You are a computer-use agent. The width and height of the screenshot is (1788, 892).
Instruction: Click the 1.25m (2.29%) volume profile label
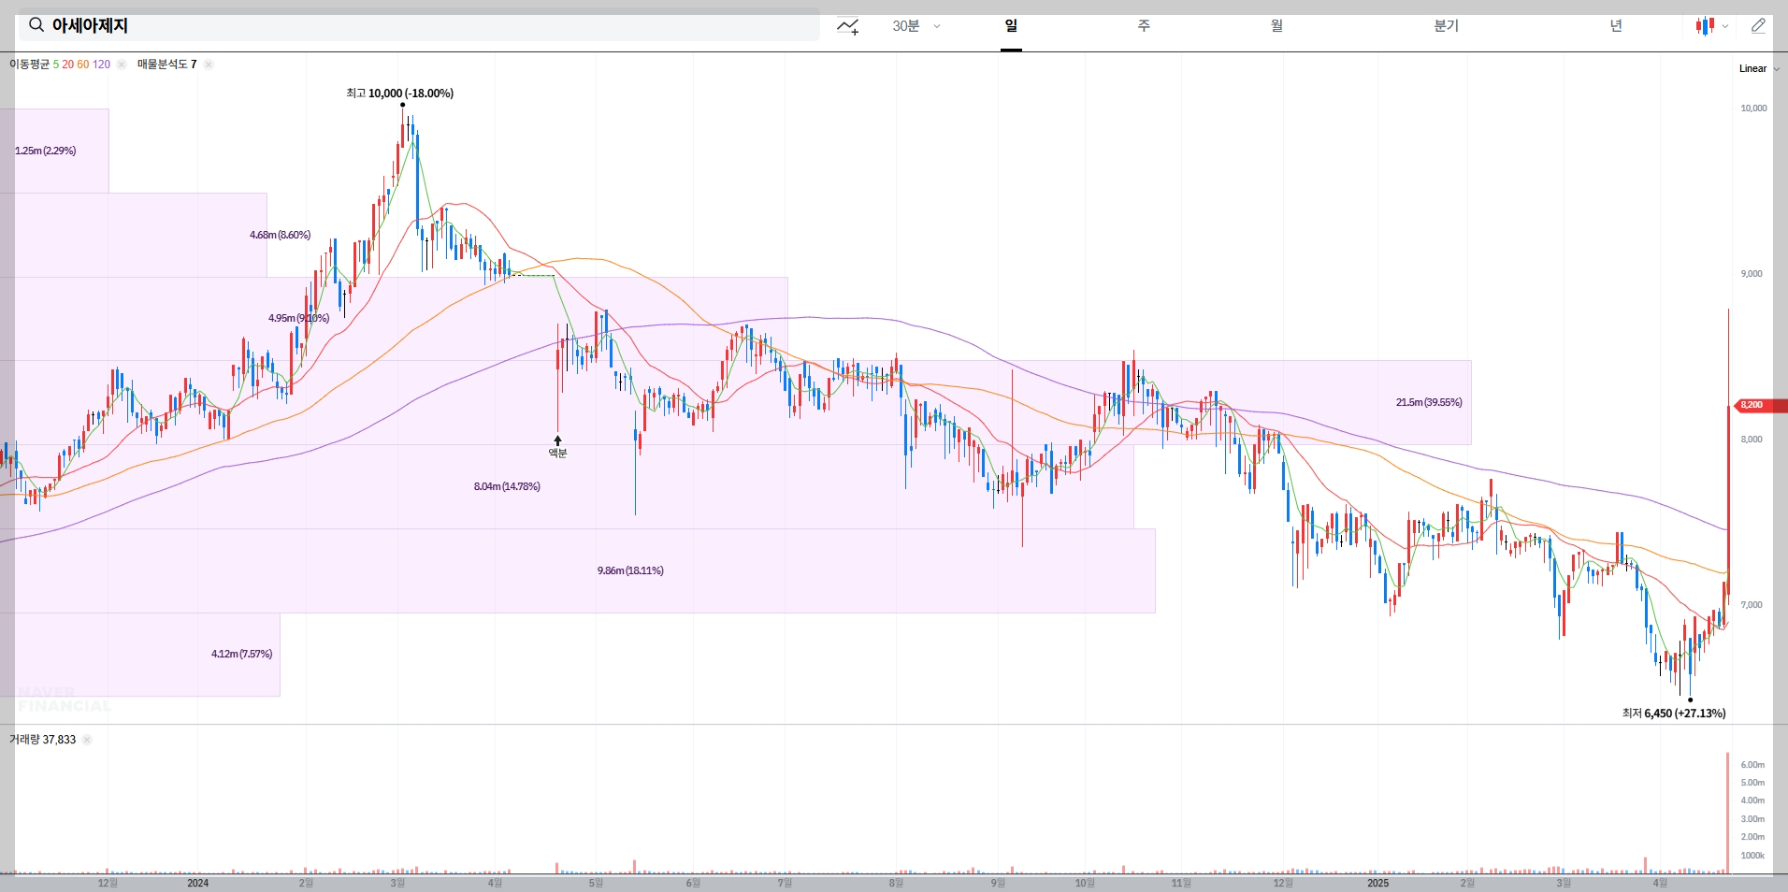45,151
